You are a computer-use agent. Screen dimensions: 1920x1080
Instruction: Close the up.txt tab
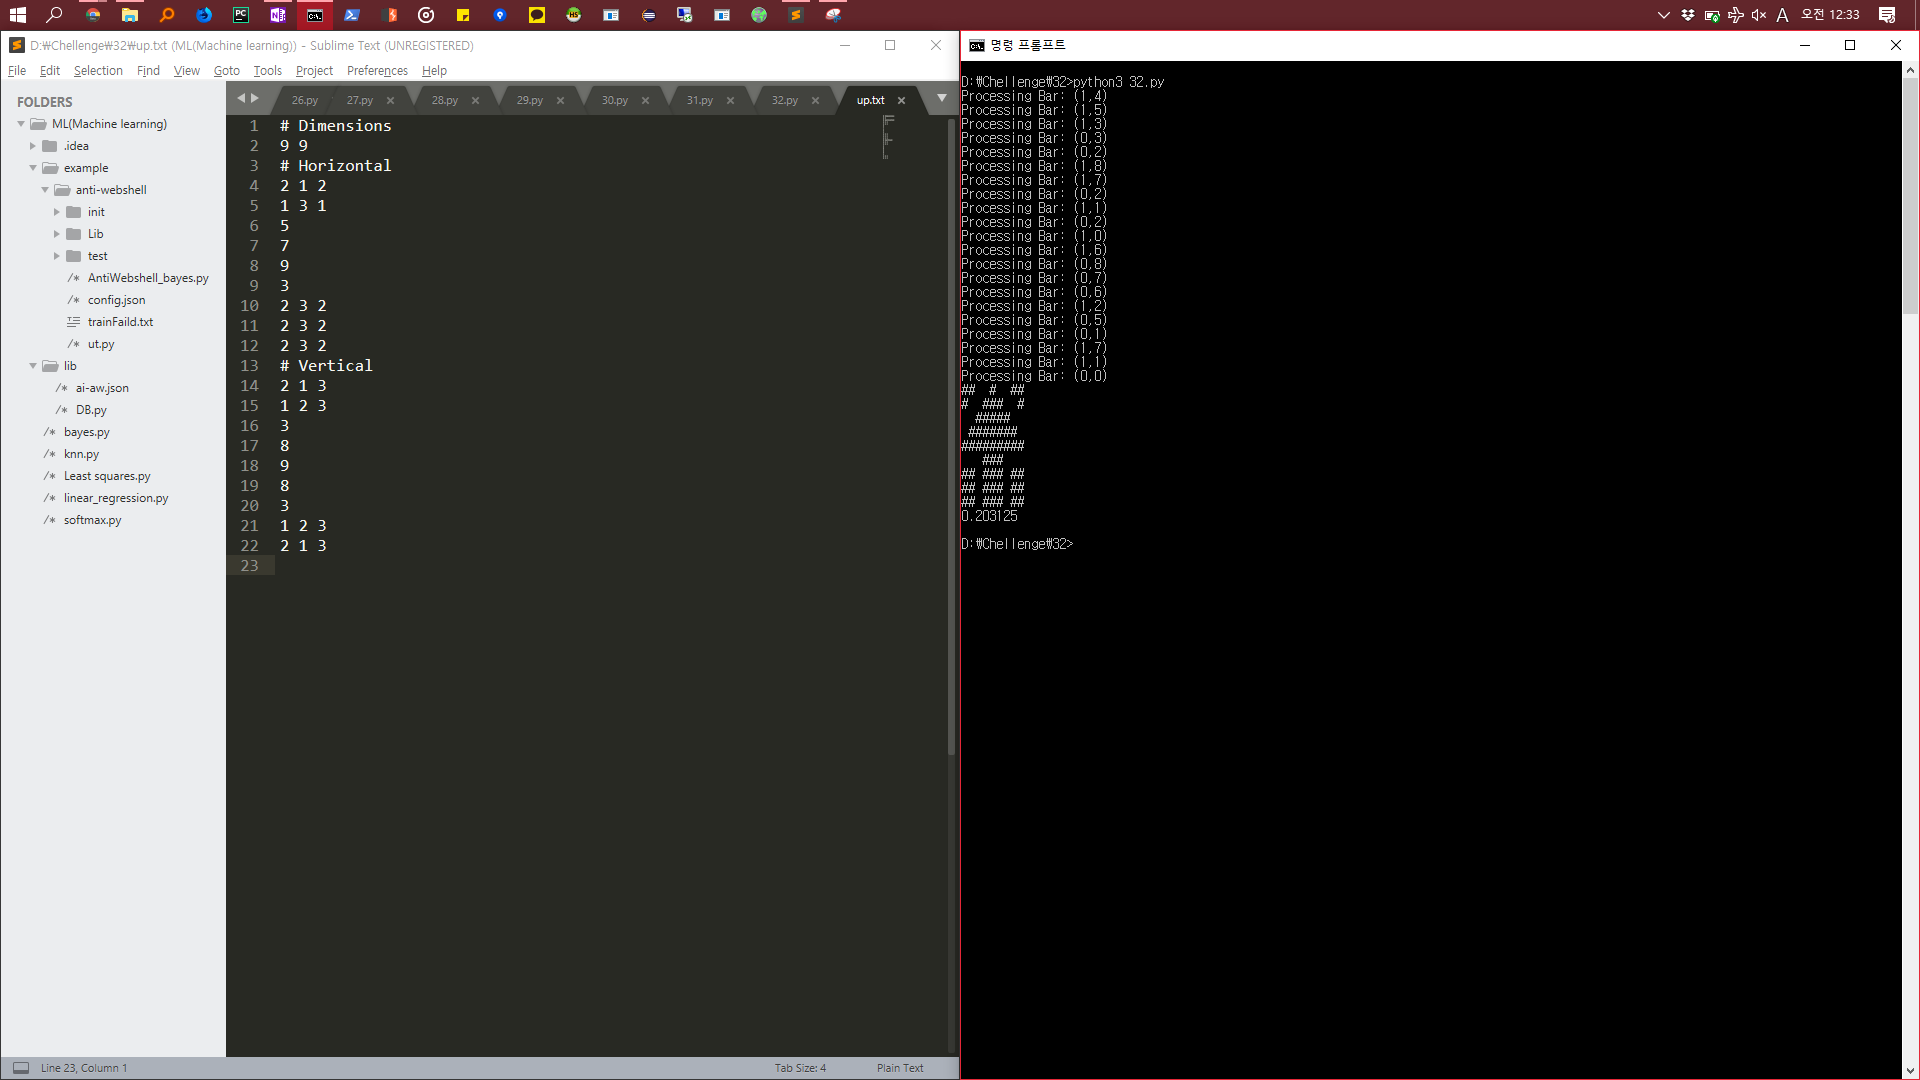click(x=901, y=100)
